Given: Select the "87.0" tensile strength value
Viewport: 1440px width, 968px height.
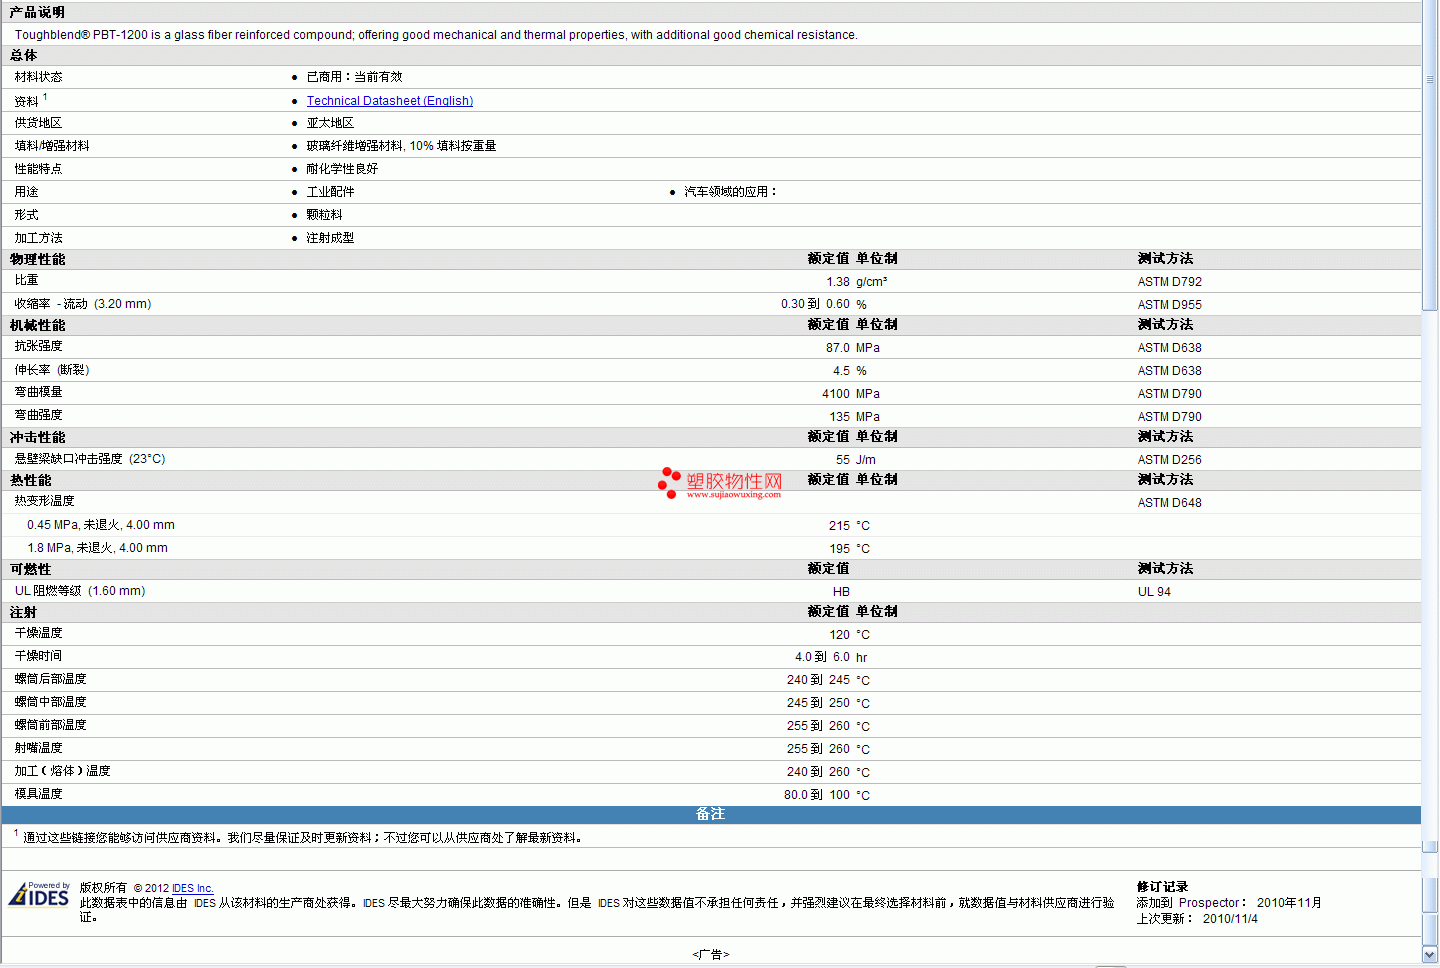Looking at the screenshot, I should coord(838,348).
